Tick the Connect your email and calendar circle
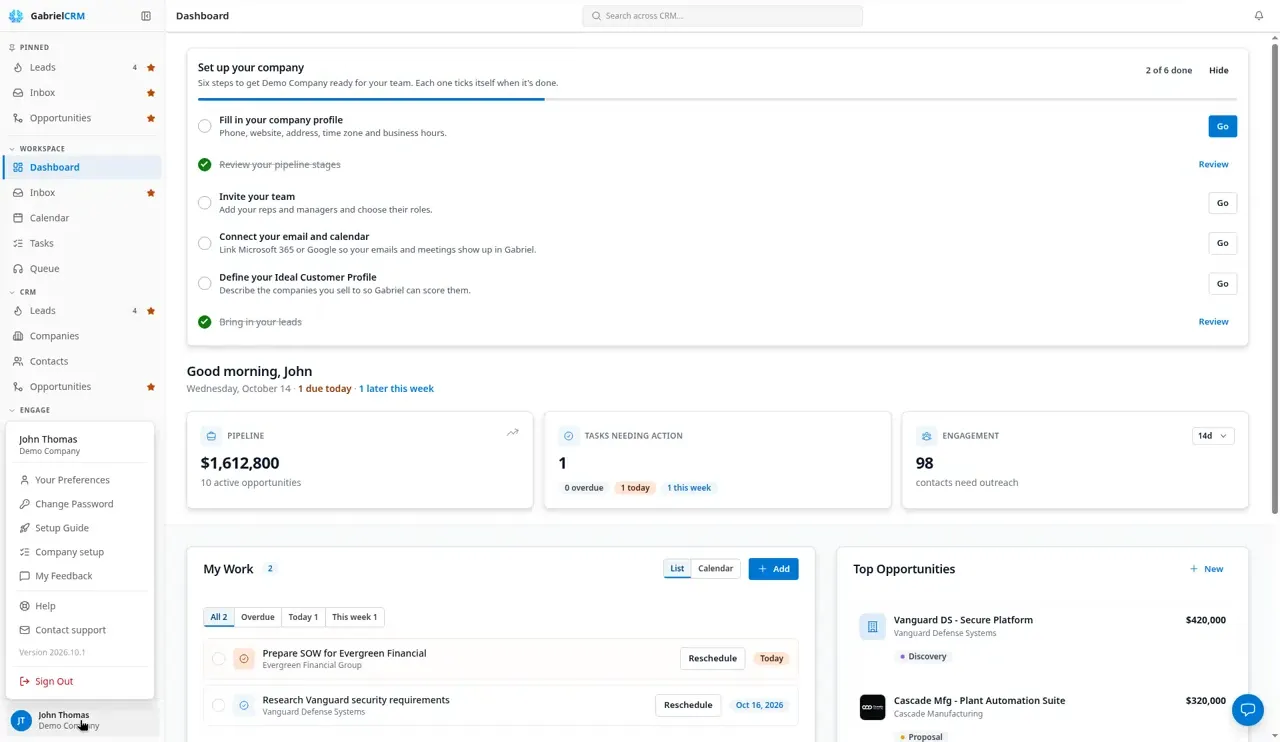The width and height of the screenshot is (1280, 742). point(205,243)
